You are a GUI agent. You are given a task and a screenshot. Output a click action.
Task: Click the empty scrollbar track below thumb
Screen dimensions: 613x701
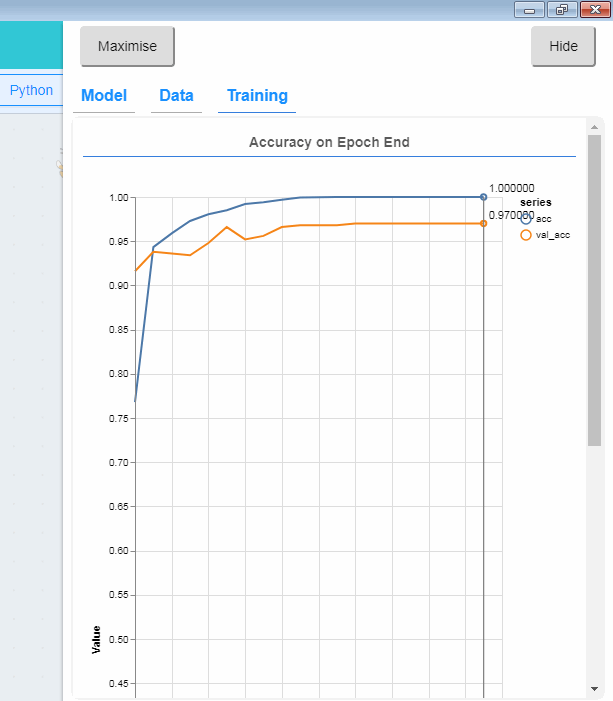coord(594,563)
